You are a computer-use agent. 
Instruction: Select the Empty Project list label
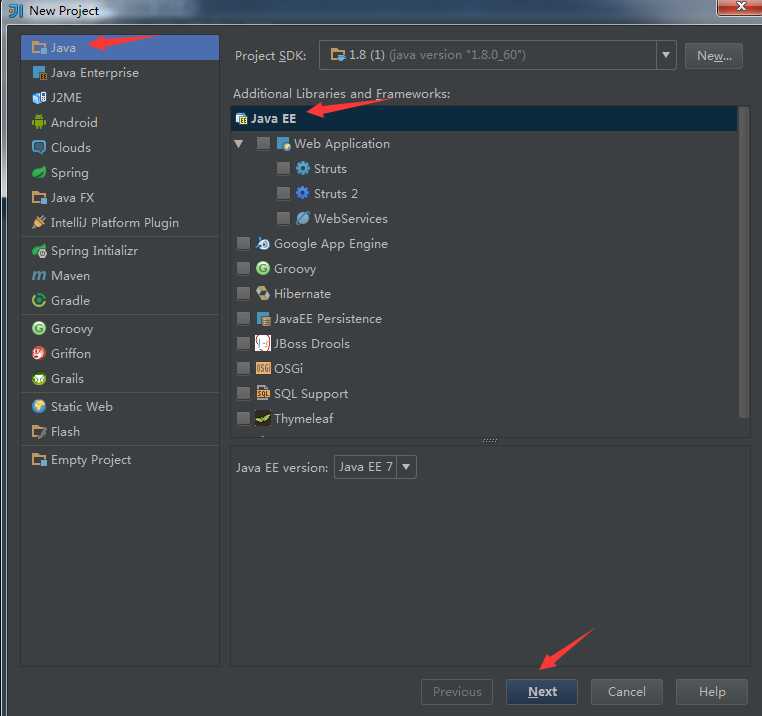(x=91, y=460)
